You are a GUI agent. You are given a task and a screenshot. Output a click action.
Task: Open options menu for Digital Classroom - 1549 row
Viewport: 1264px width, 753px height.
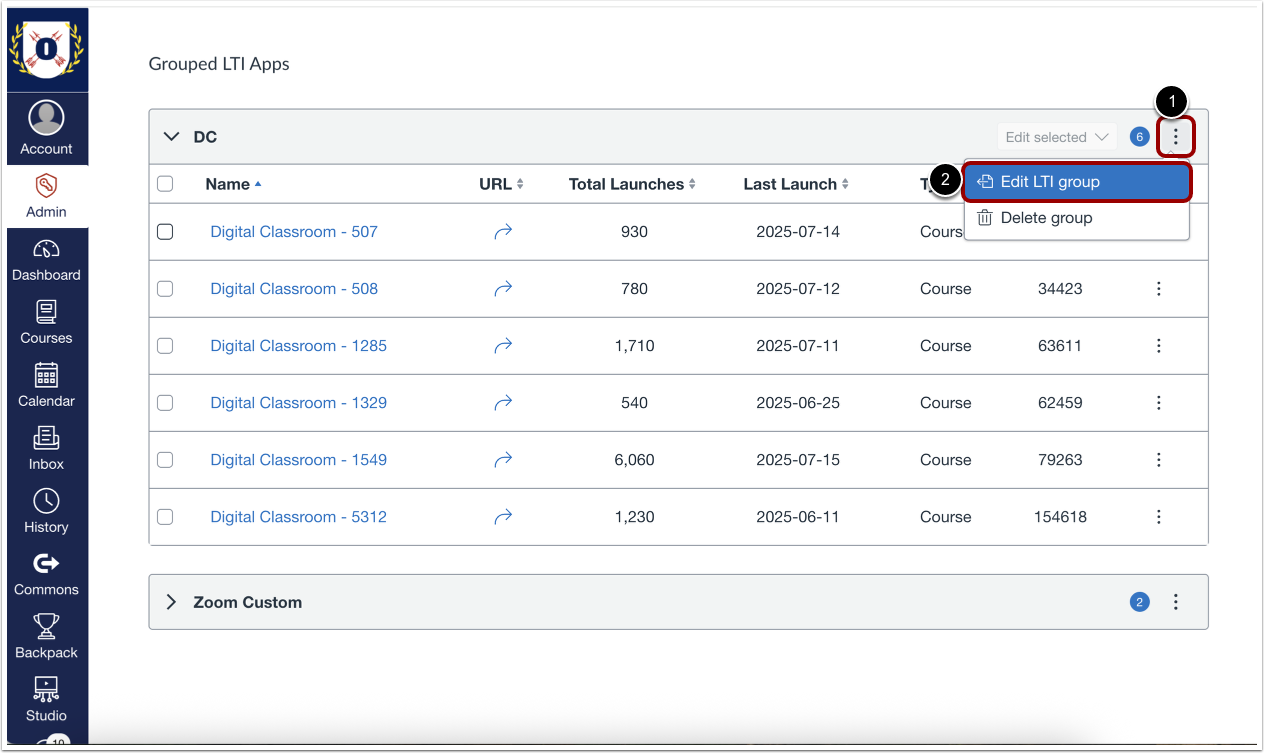[x=1159, y=460]
